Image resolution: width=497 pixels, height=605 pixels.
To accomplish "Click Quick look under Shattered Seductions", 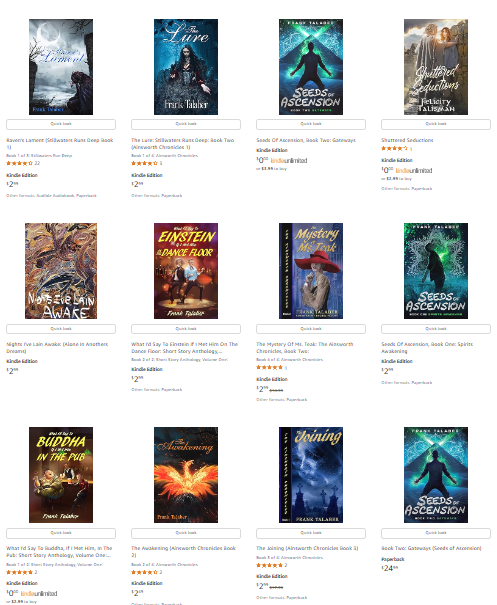I will [436, 124].
